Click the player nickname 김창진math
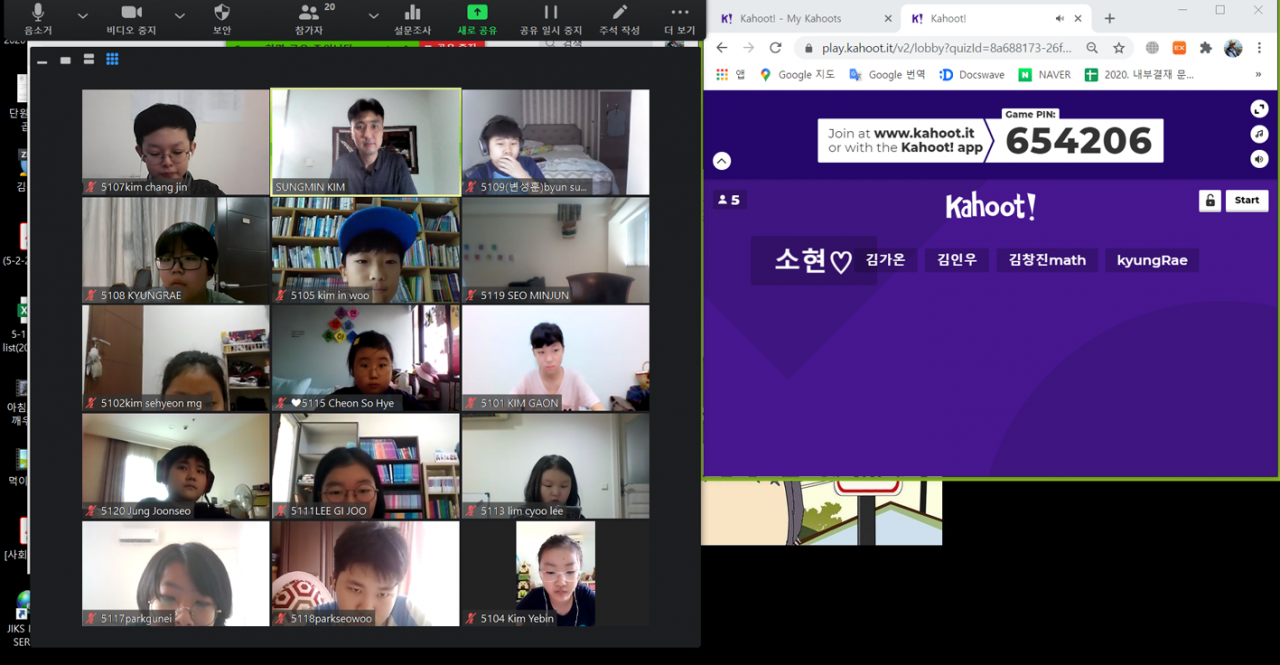The width and height of the screenshot is (1280, 665). pyautogui.click(x=1047, y=260)
